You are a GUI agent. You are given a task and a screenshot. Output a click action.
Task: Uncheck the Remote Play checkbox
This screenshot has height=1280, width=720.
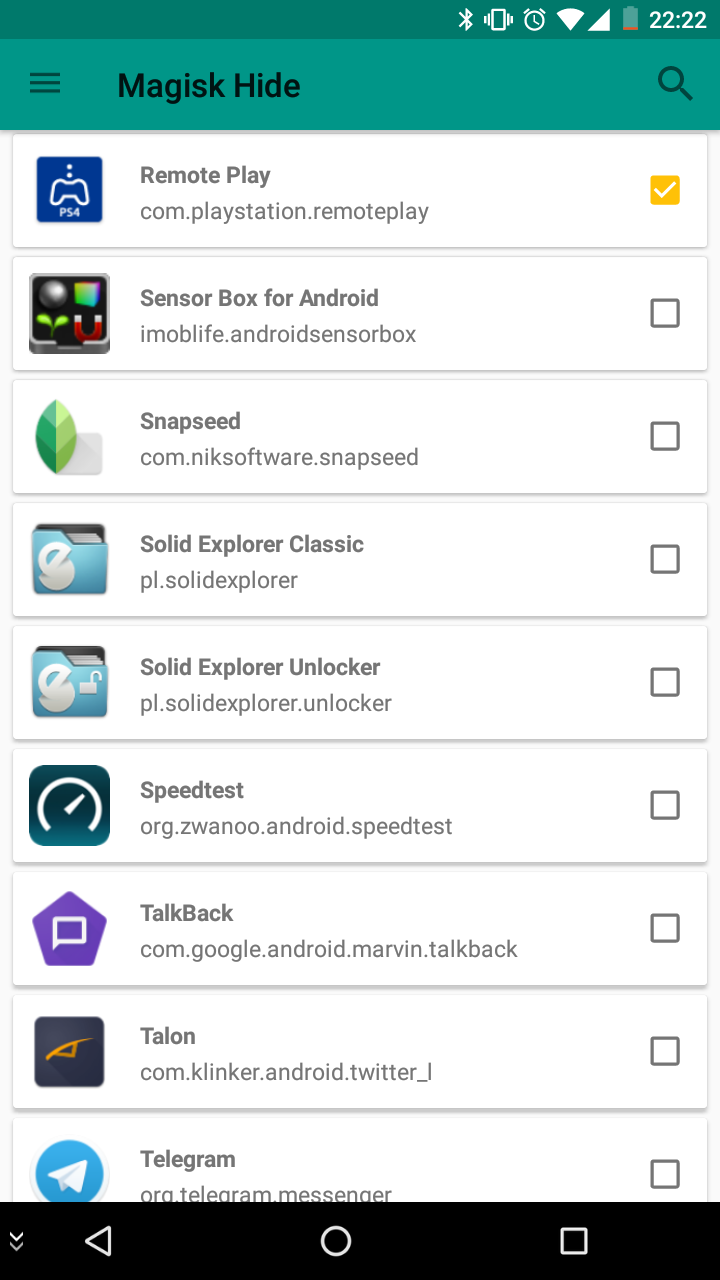point(665,190)
